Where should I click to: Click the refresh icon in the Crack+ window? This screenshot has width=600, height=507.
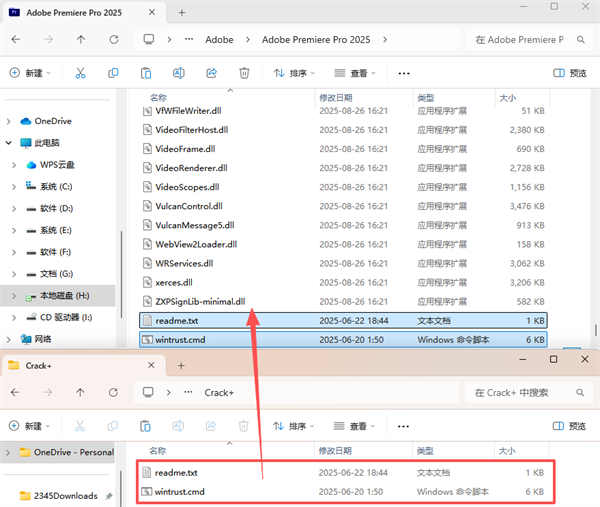(x=113, y=392)
